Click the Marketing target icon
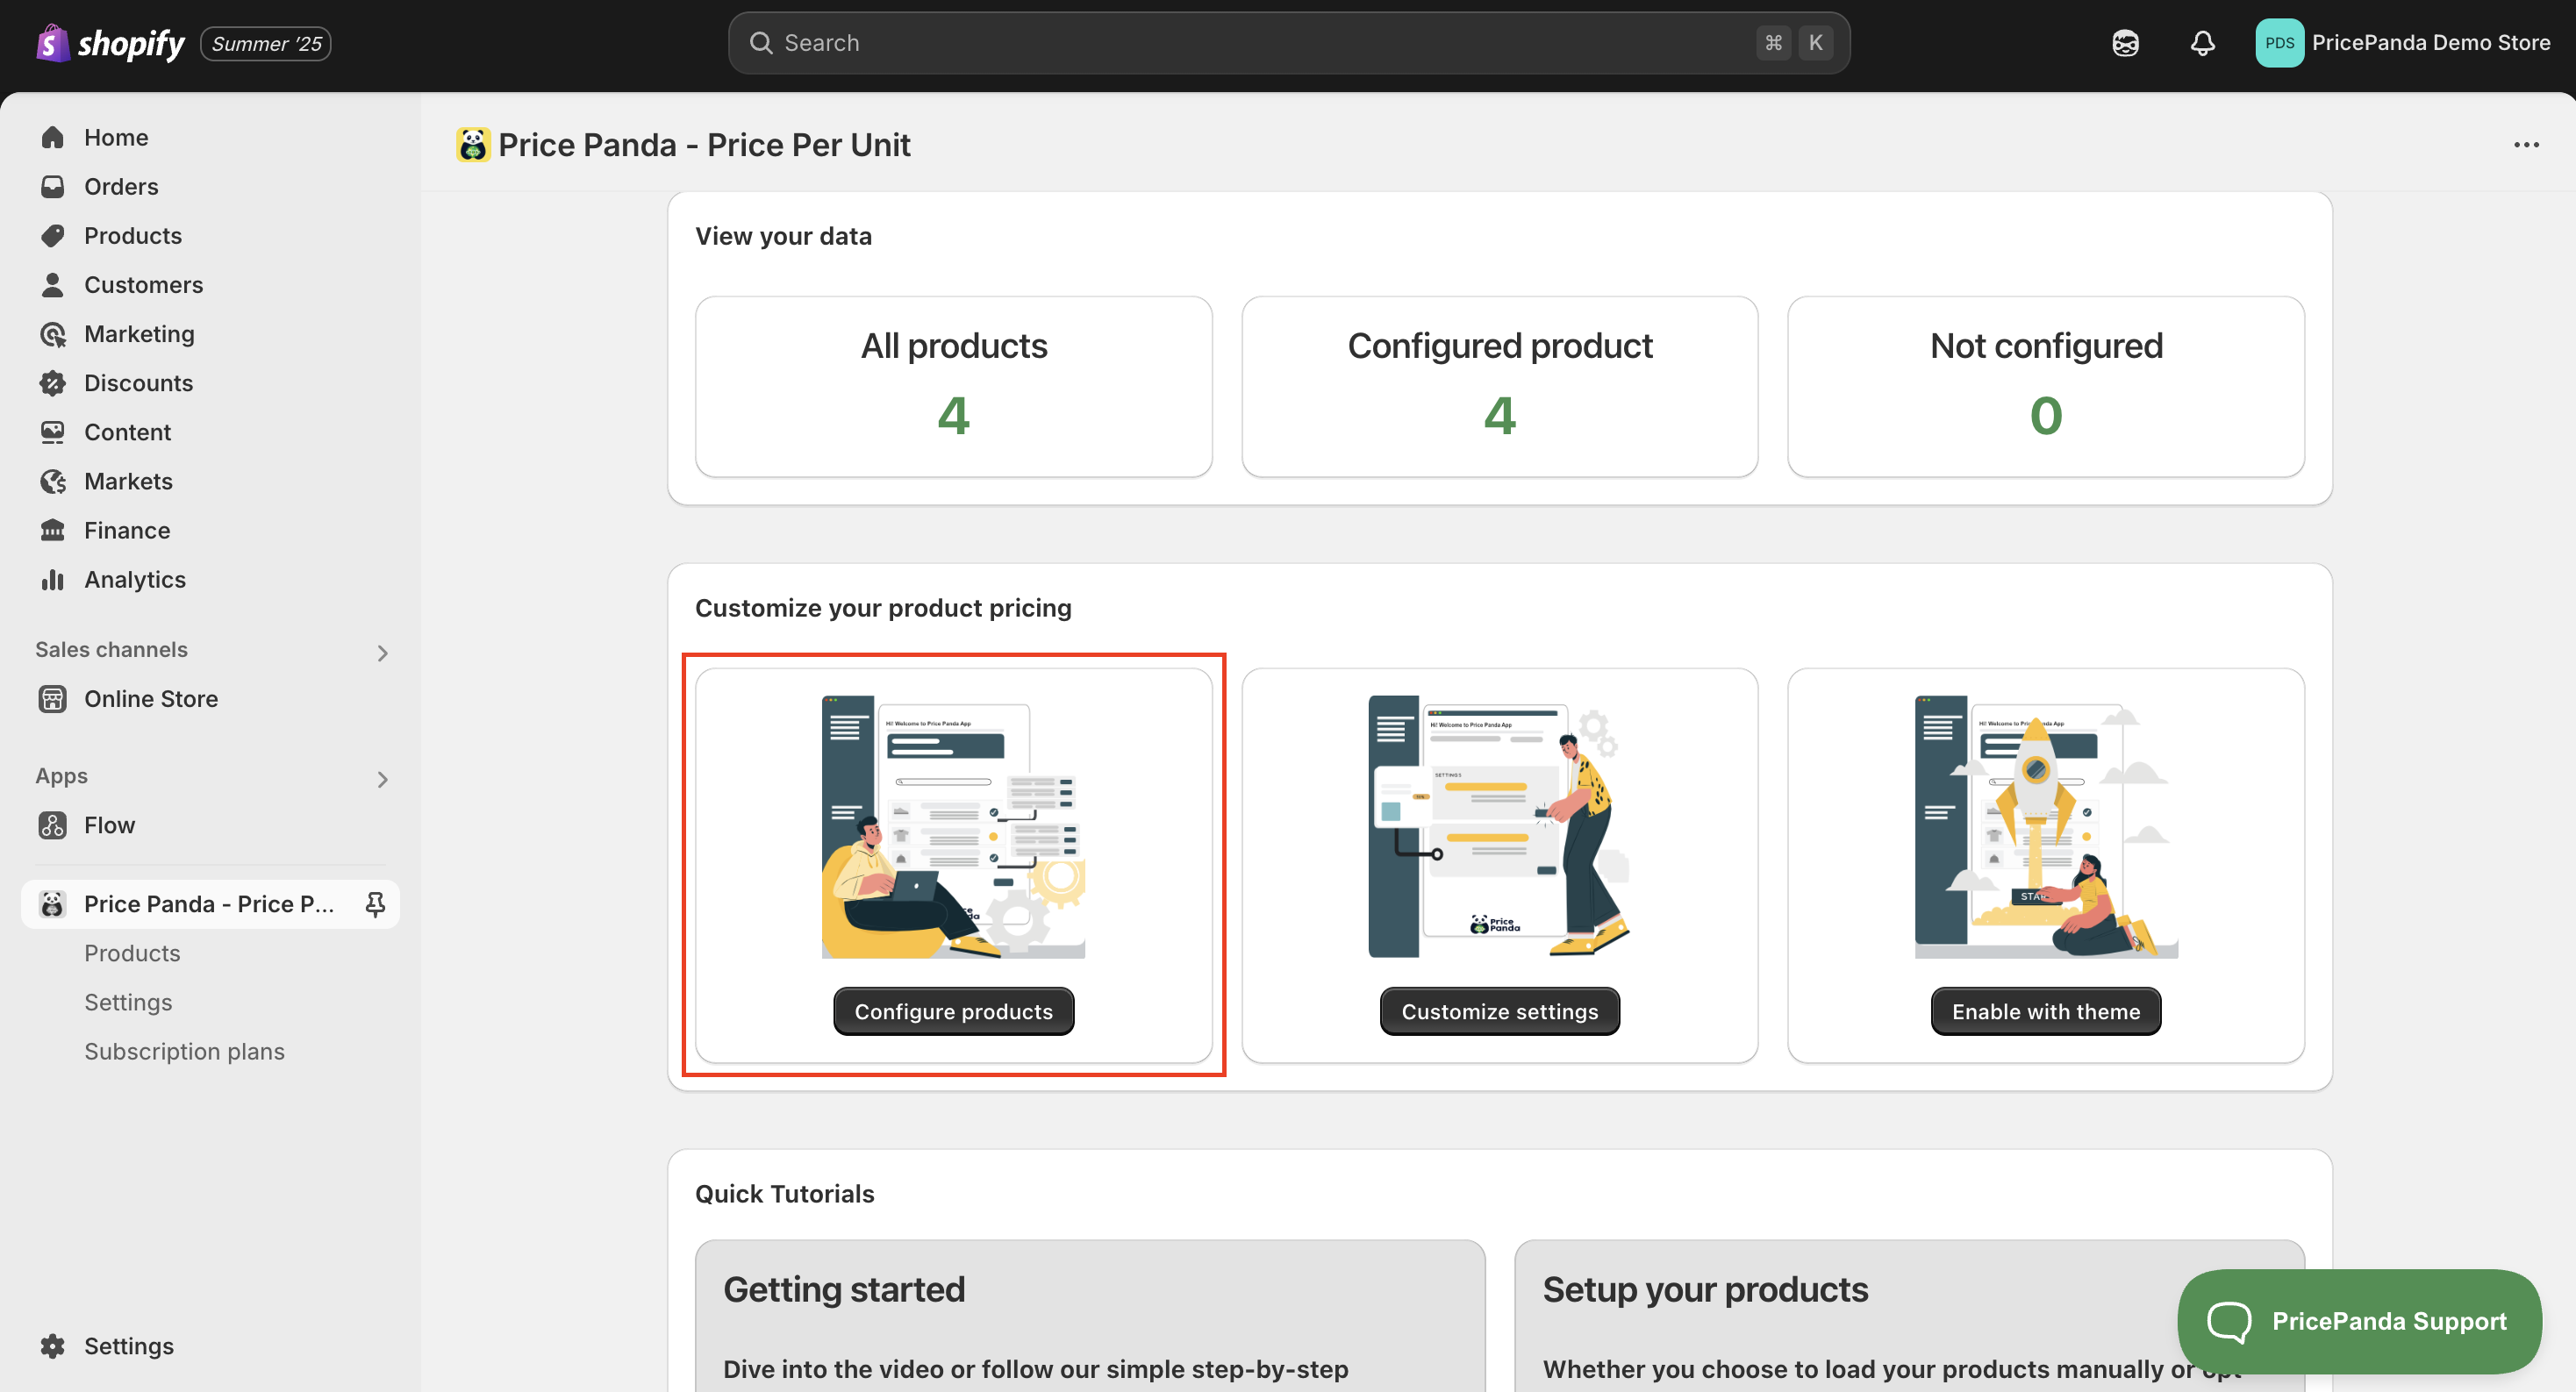The height and width of the screenshot is (1392, 2576). (53, 334)
